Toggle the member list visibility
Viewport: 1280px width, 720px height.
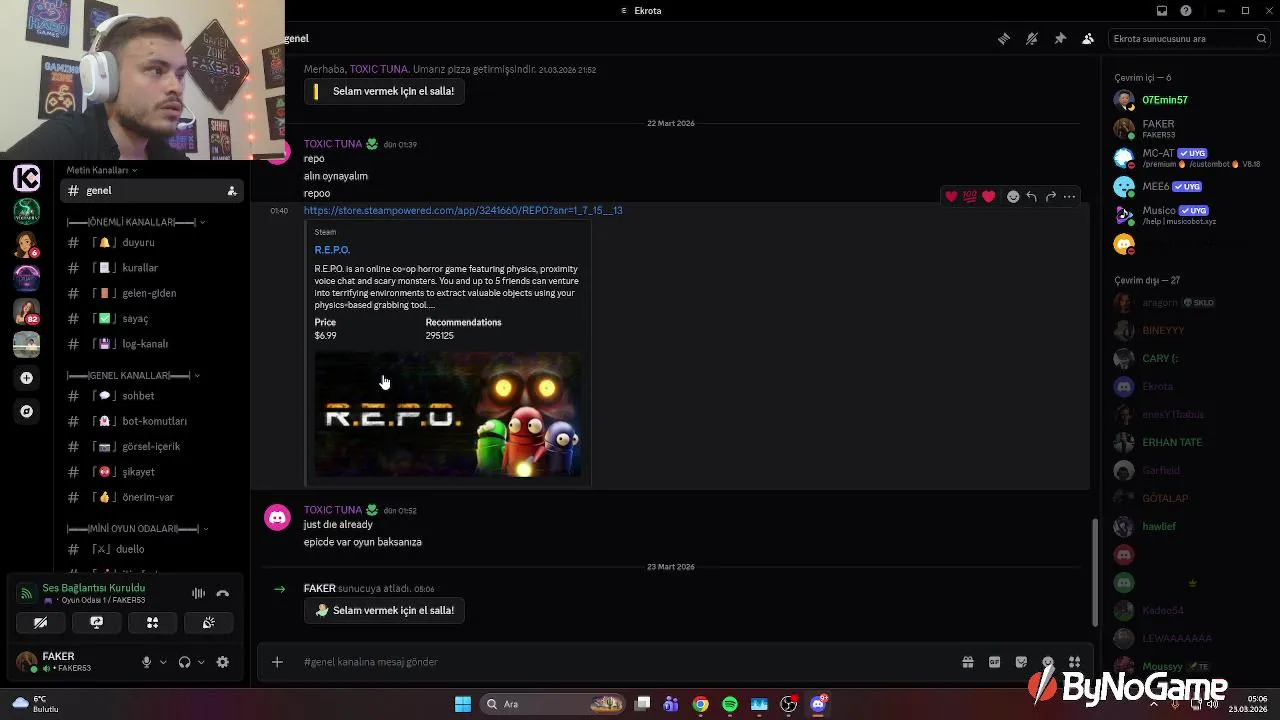(x=1088, y=39)
